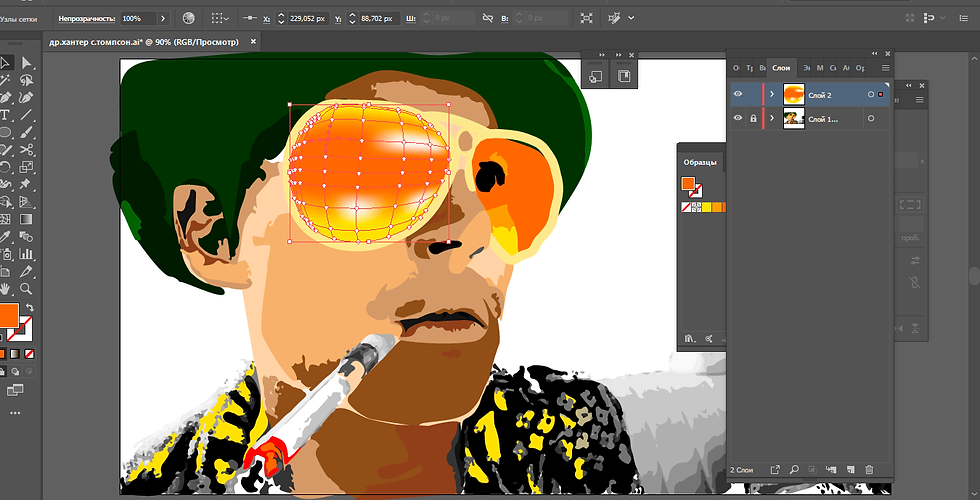Viewport: 980px width, 500px height.
Task: Open opacity value dropdown arrow
Action: pos(163,19)
